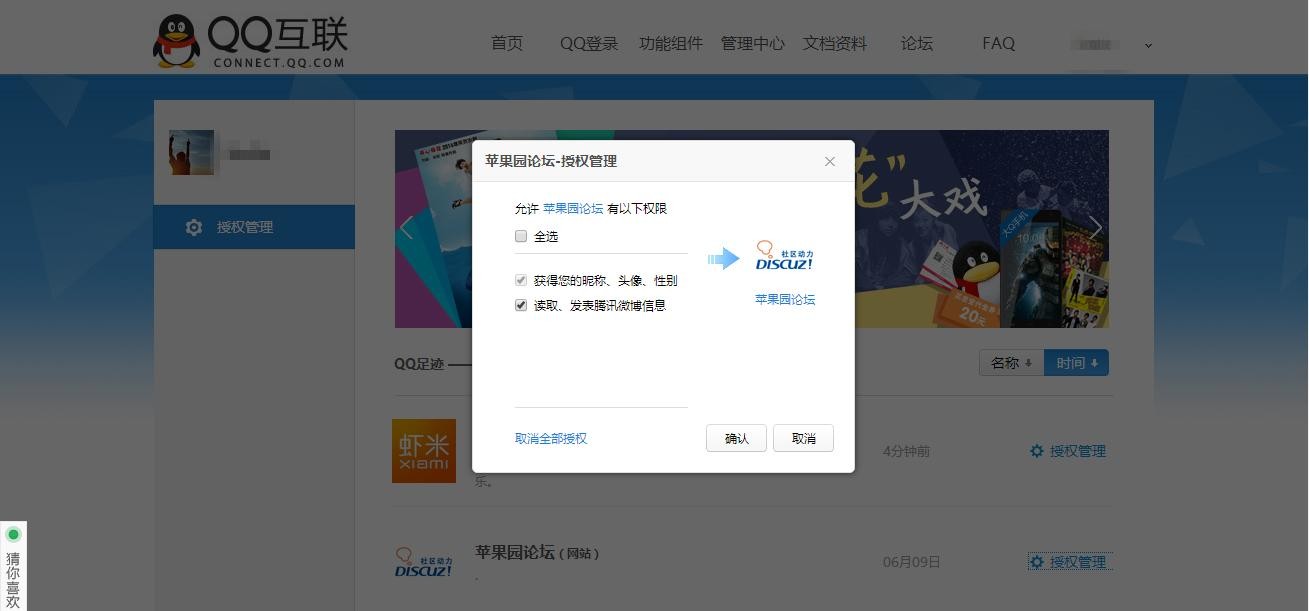Screen dimensions: 1309x611
Task: Open the 猜你喜欢 side widget
Action: point(13,566)
